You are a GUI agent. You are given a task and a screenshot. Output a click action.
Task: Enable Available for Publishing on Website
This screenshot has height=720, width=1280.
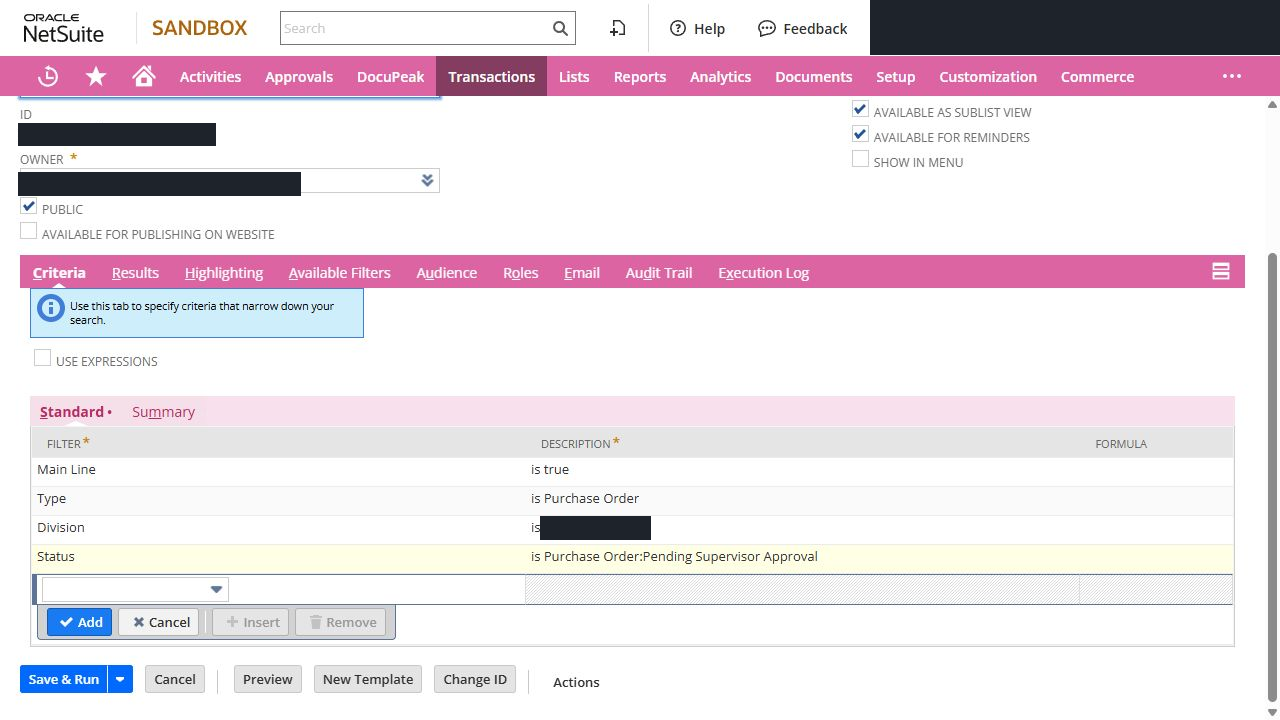click(x=28, y=231)
